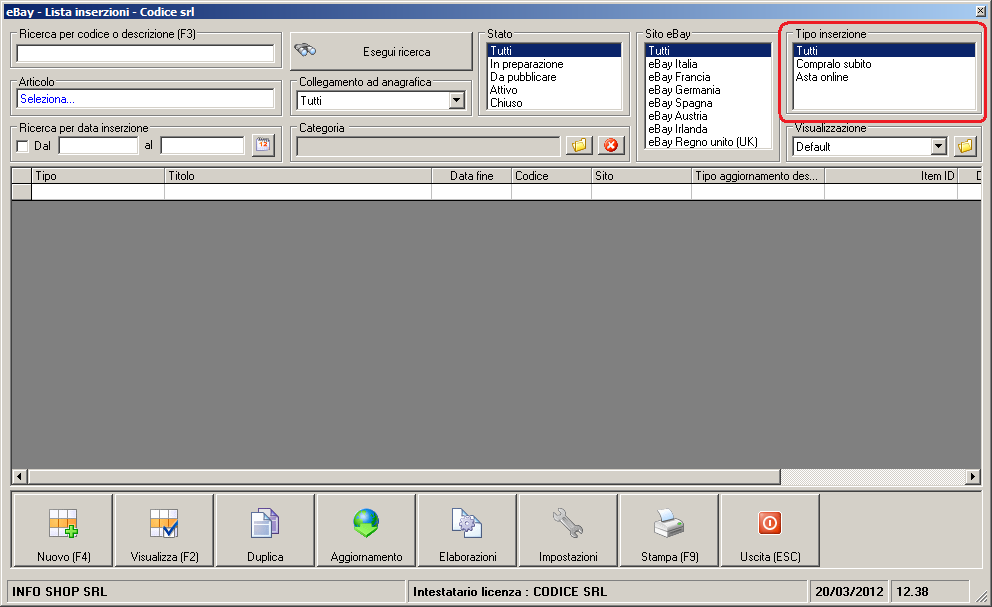Select eBay Germania site
992x607 pixels.
click(709, 90)
